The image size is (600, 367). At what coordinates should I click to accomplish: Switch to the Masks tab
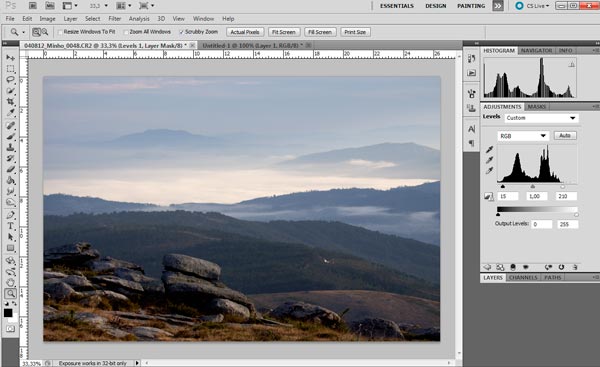537,107
